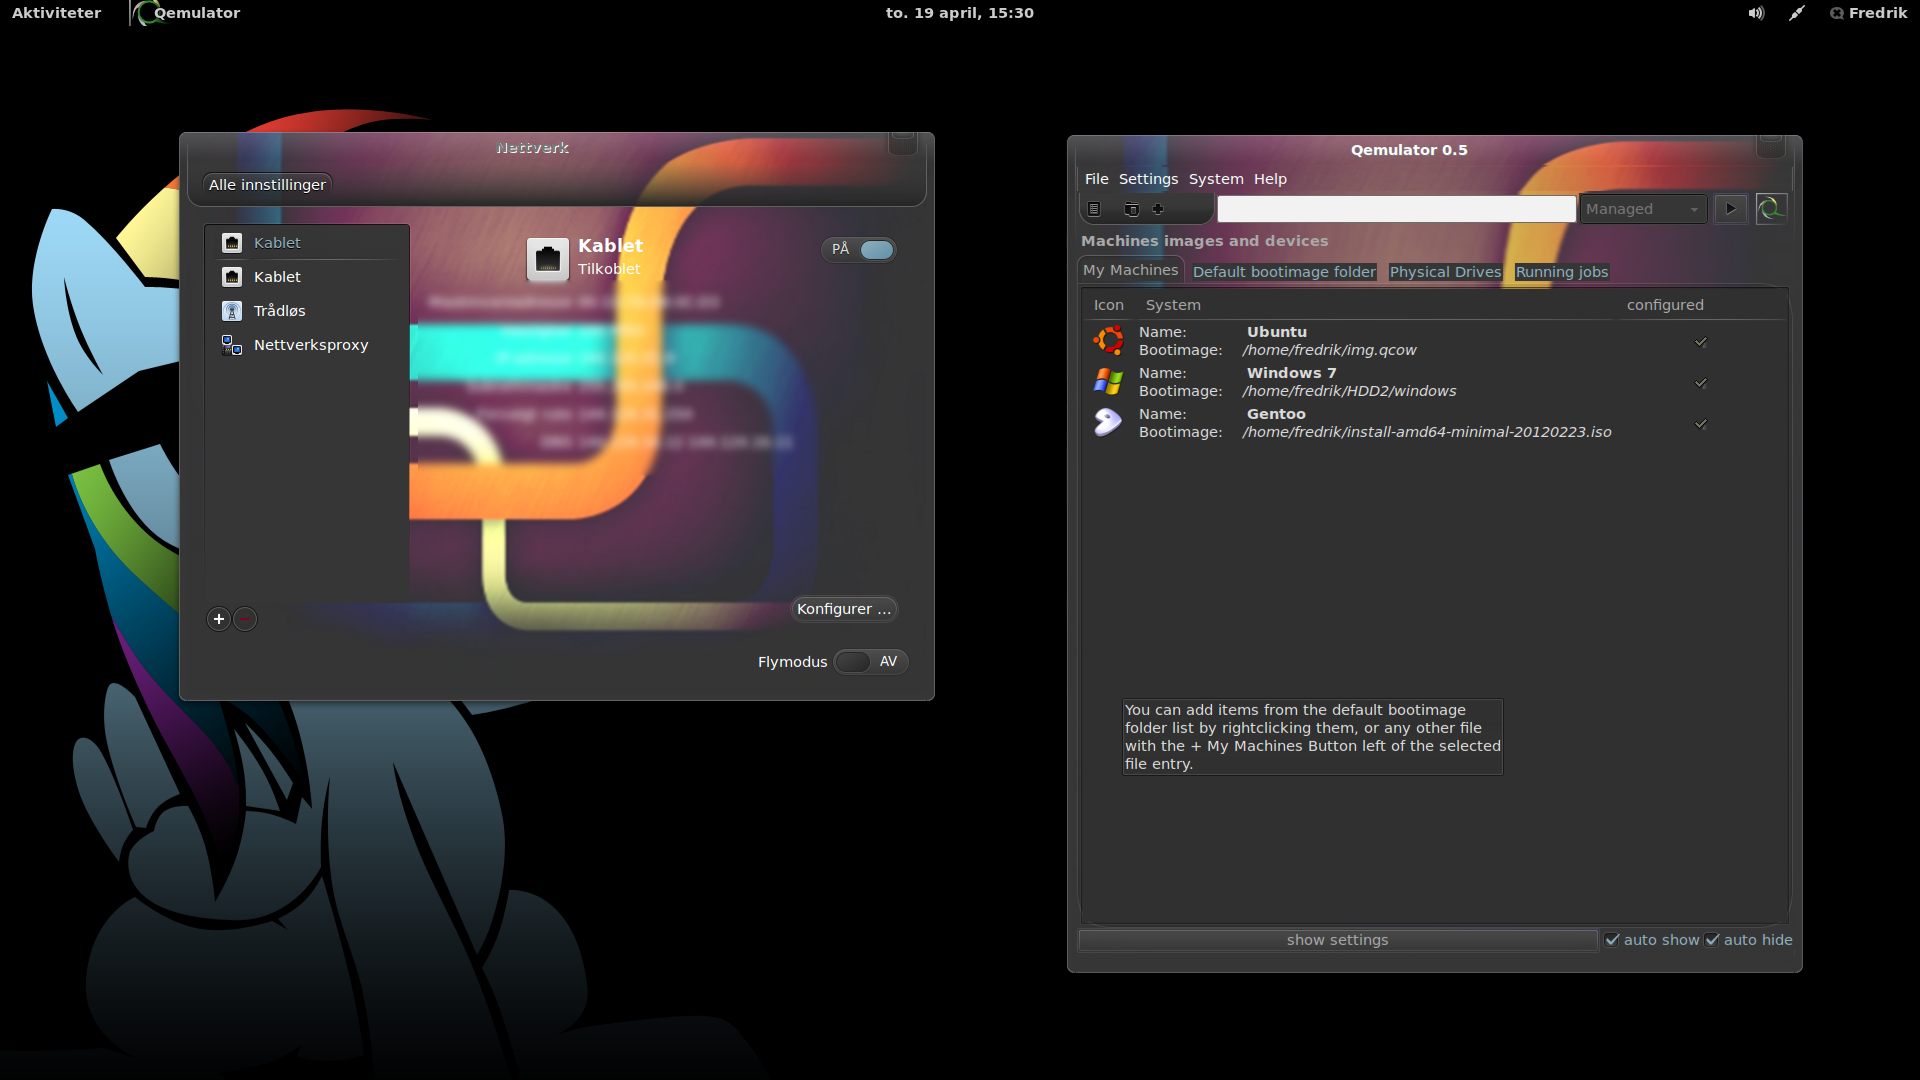This screenshot has height=1080, width=1920.
Task: Toggle the auto show checkbox
Action: point(1612,940)
